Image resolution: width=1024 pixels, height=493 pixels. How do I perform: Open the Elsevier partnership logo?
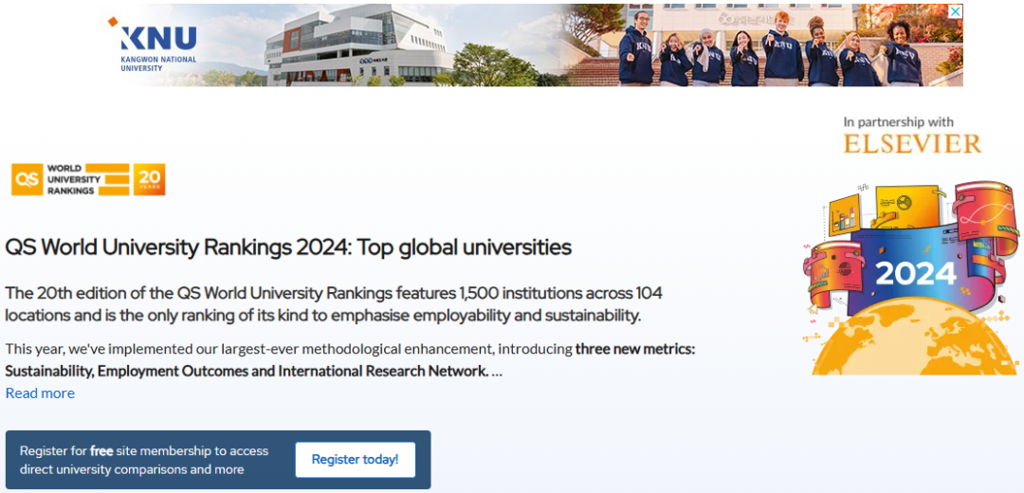912,144
